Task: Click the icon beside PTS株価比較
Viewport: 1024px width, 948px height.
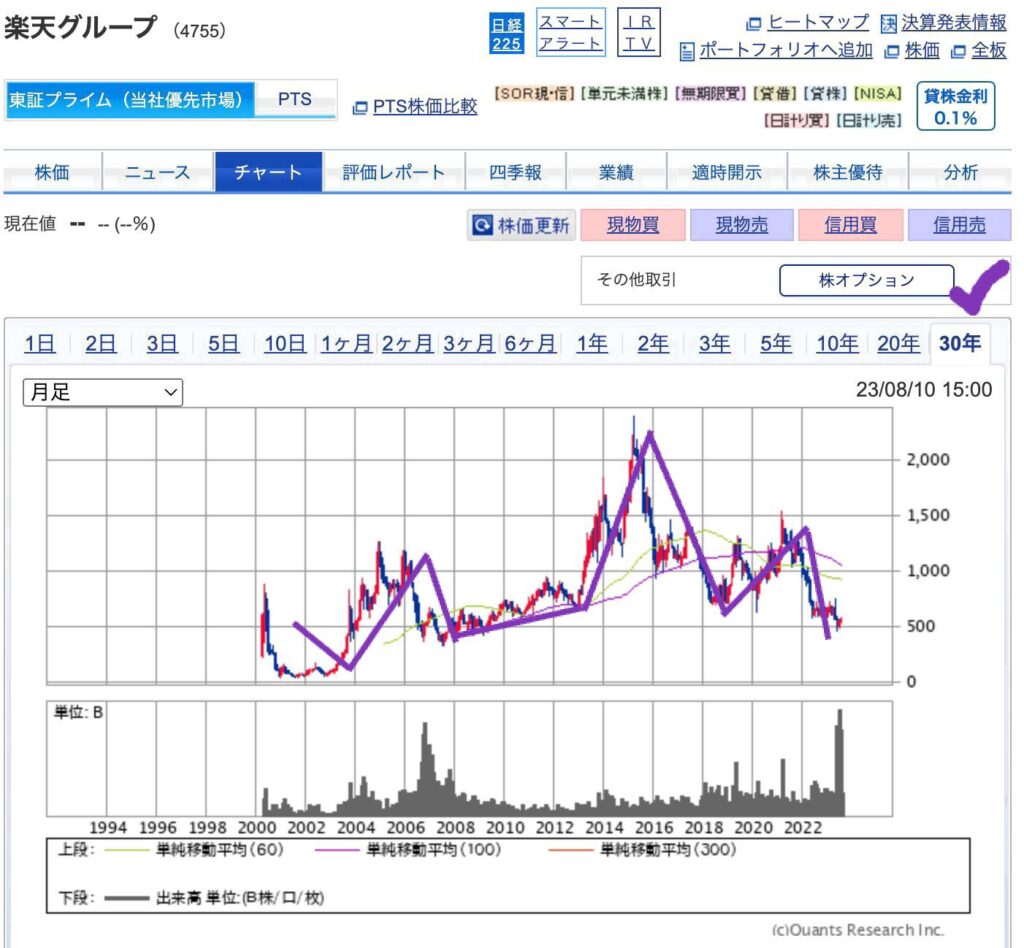Action: tap(360, 108)
